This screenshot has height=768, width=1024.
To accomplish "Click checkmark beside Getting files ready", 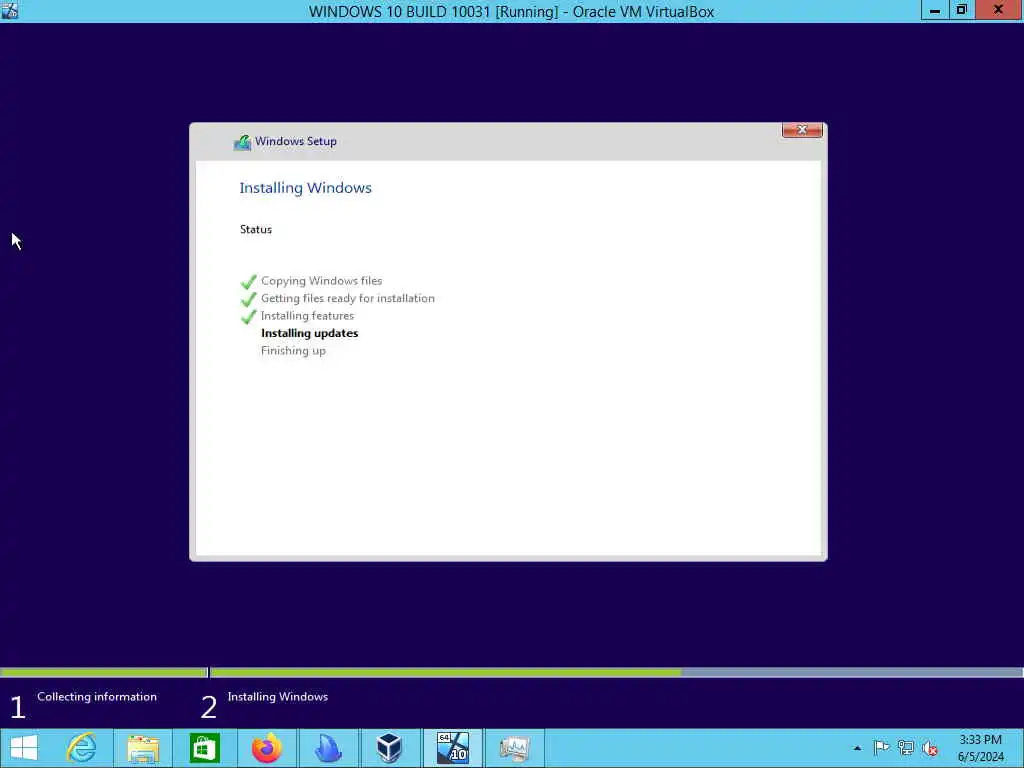I will pyautogui.click(x=249, y=299).
